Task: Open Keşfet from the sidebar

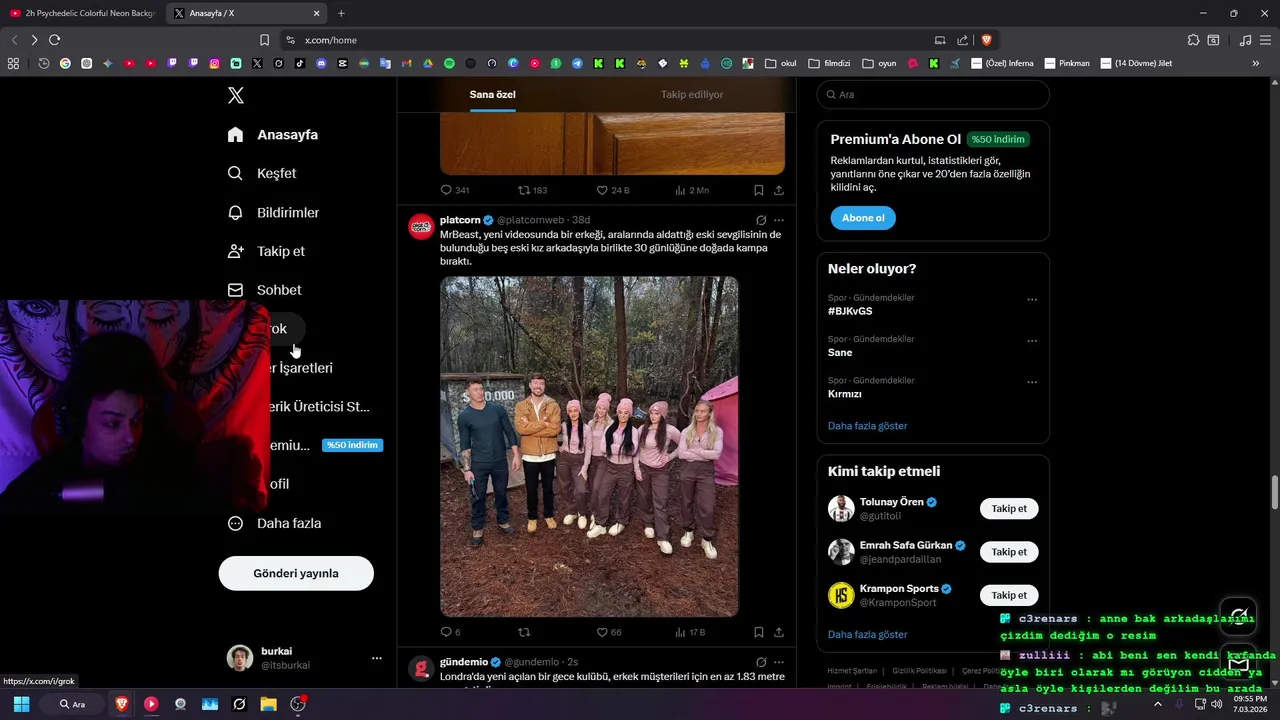Action: (262, 173)
